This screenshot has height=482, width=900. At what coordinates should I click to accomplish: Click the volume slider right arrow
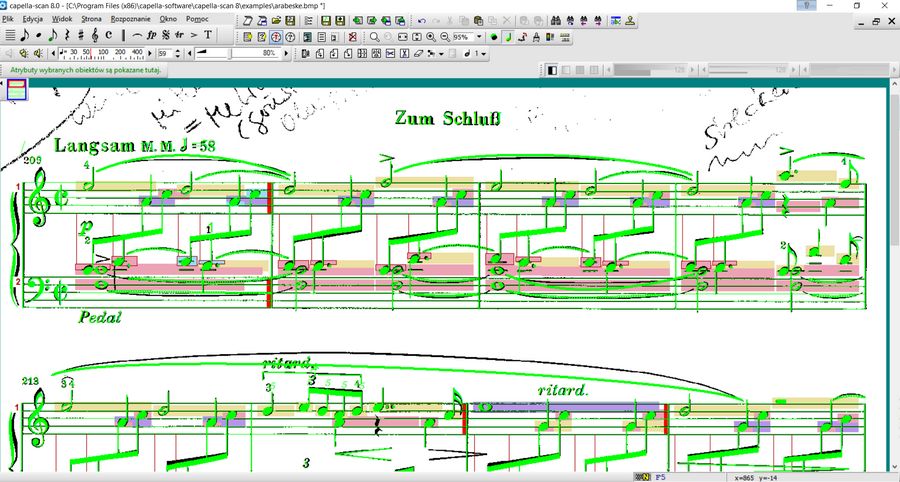(286, 53)
